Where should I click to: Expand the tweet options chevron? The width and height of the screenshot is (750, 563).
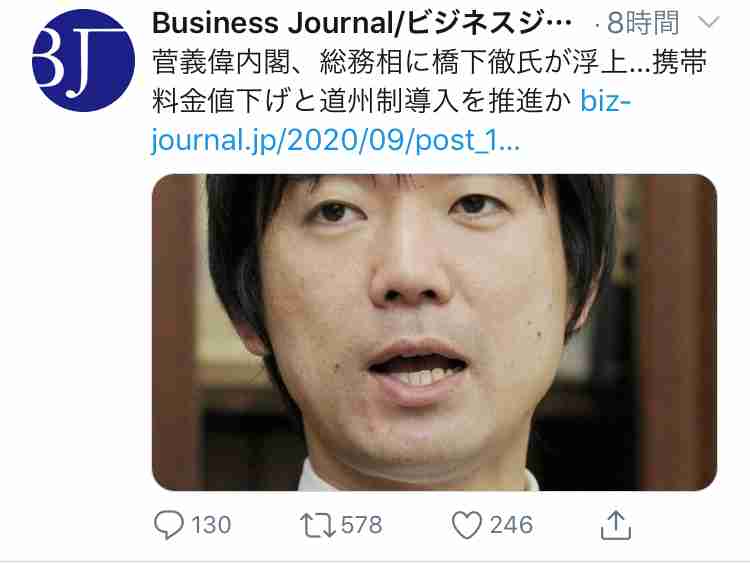point(708,22)
